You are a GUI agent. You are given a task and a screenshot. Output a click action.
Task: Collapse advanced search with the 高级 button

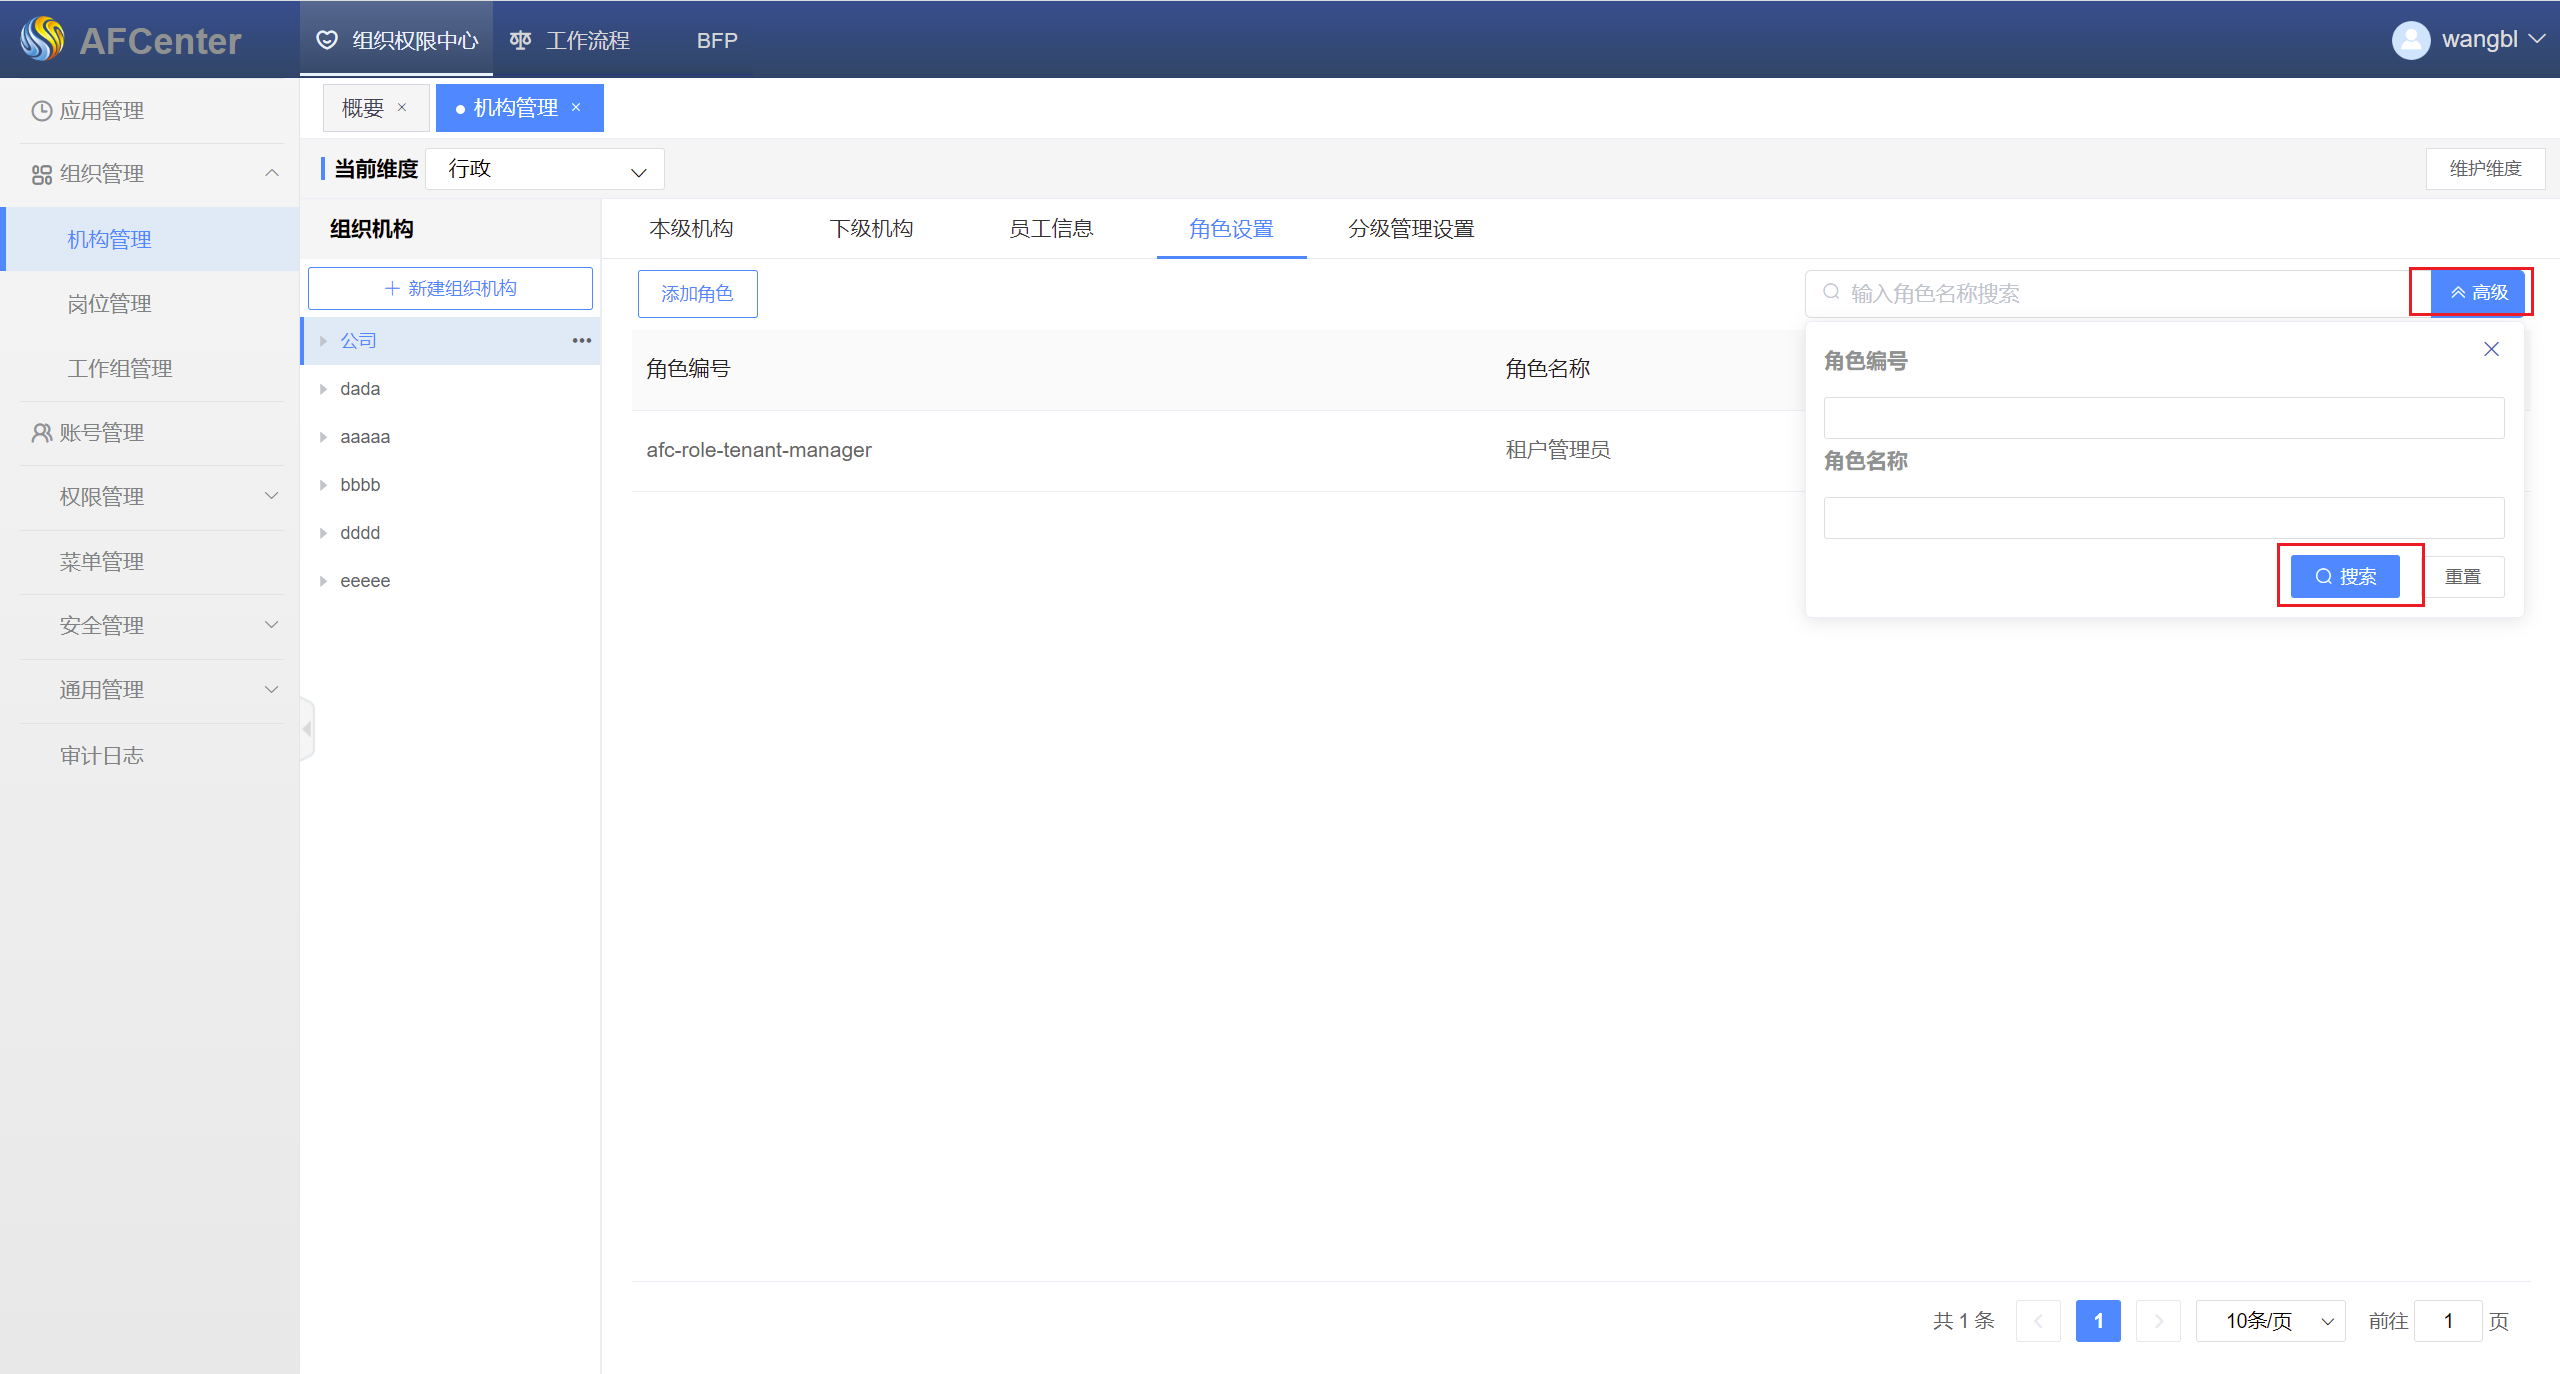[x=2478, y=292]
